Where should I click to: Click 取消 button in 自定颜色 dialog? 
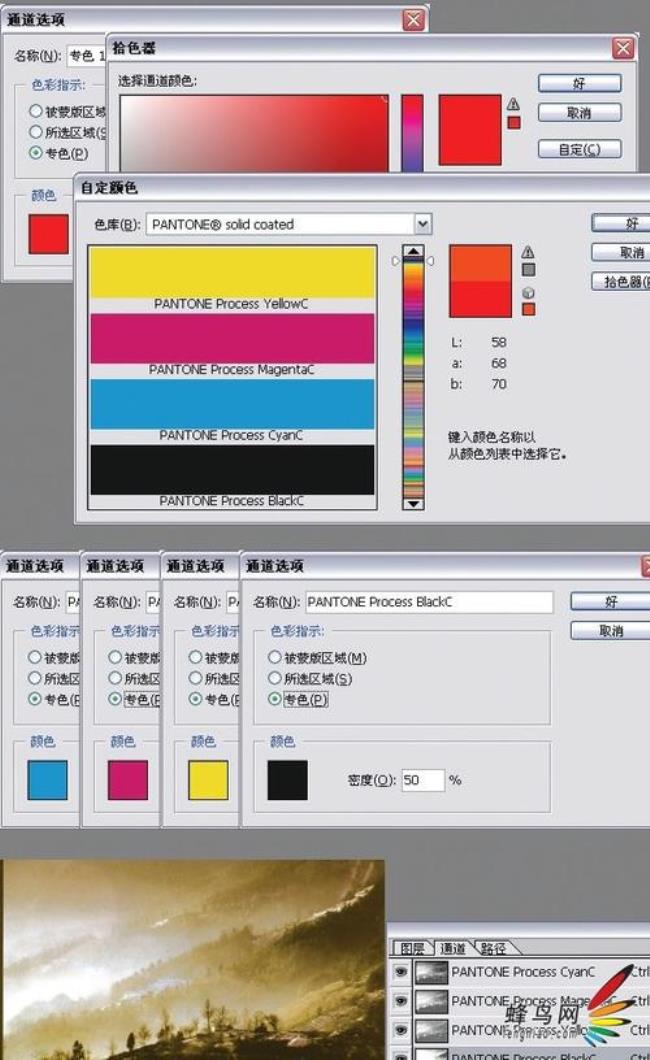point(620,252)
